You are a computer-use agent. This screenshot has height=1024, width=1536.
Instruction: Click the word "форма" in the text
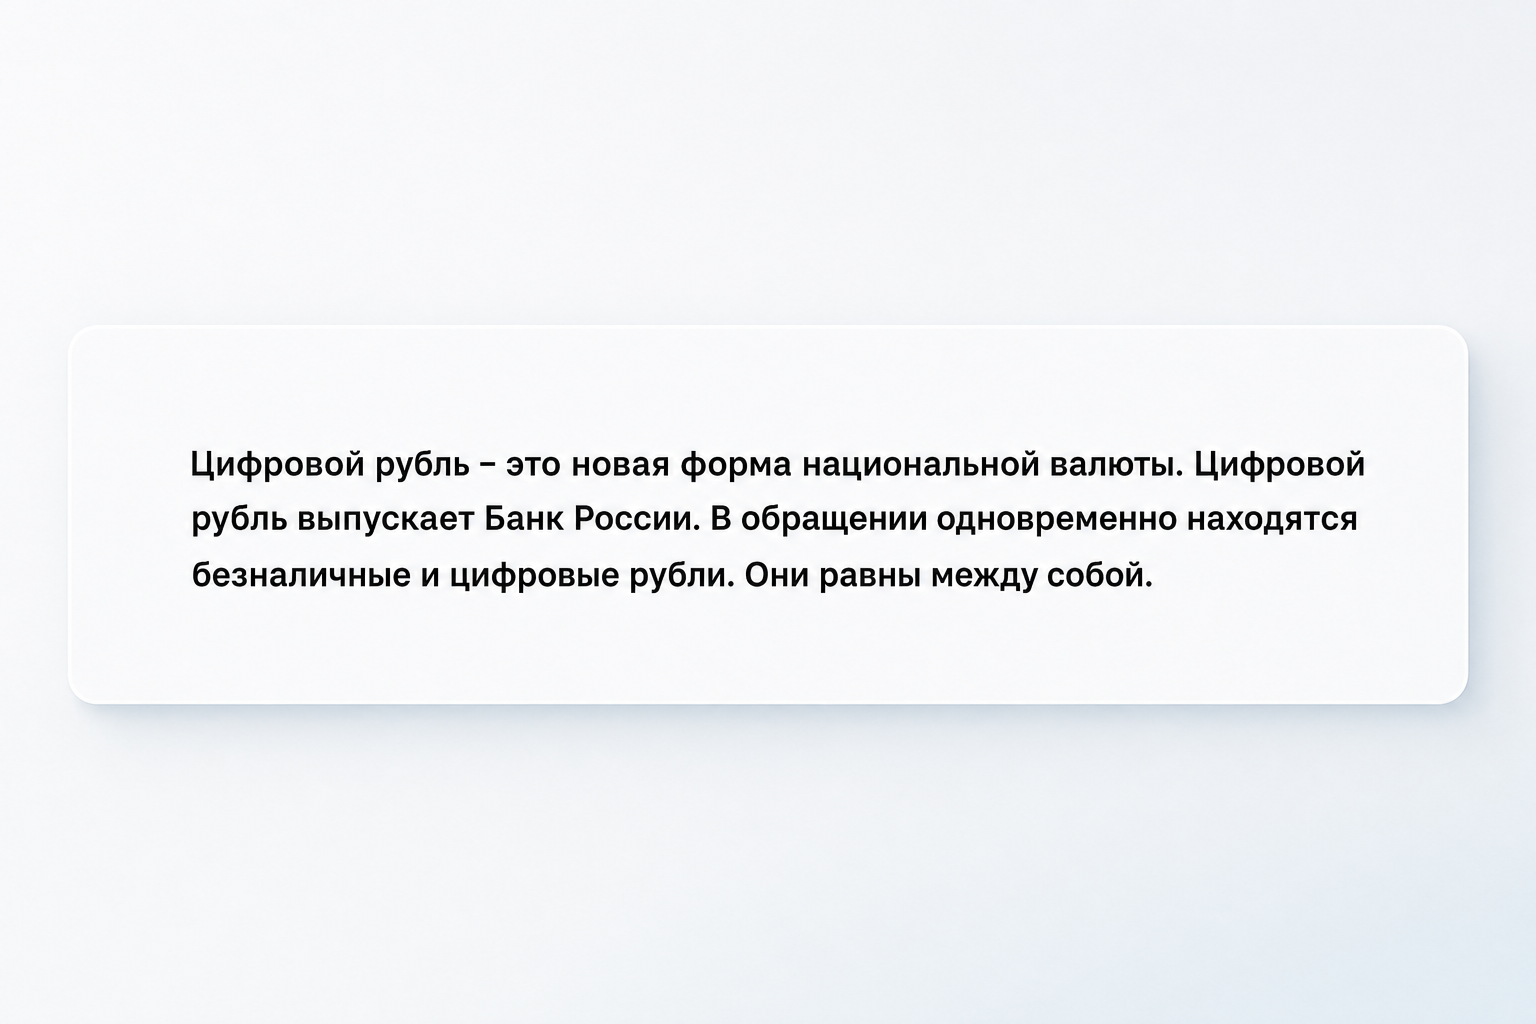click(x=735, y=466)
